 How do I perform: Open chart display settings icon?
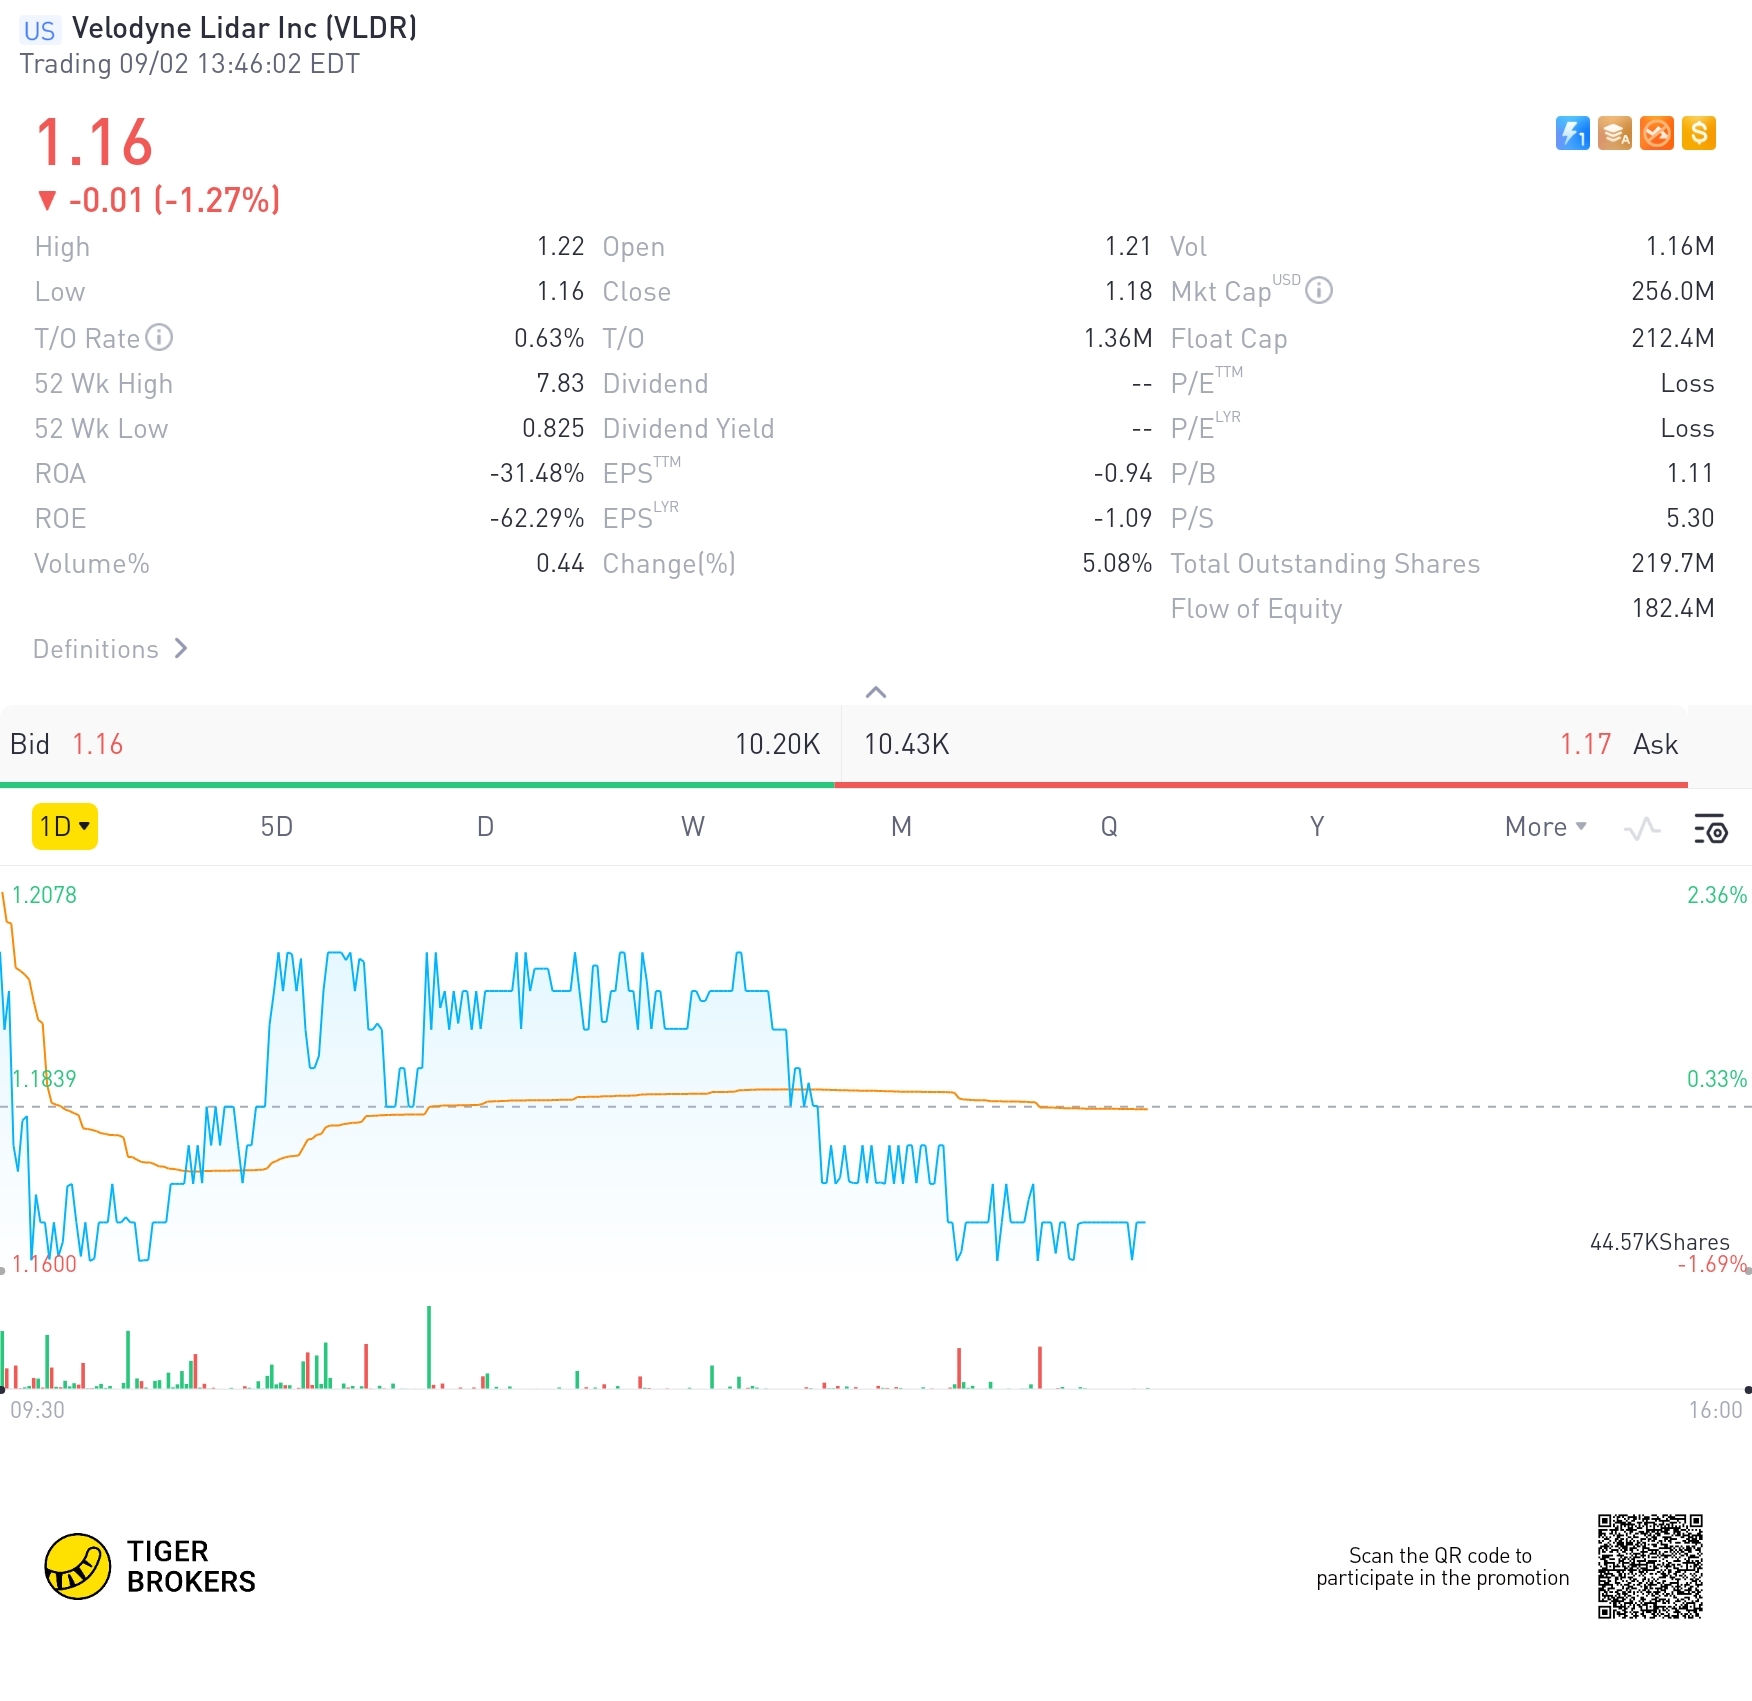pyautogui.click(x=1710, y=828)
